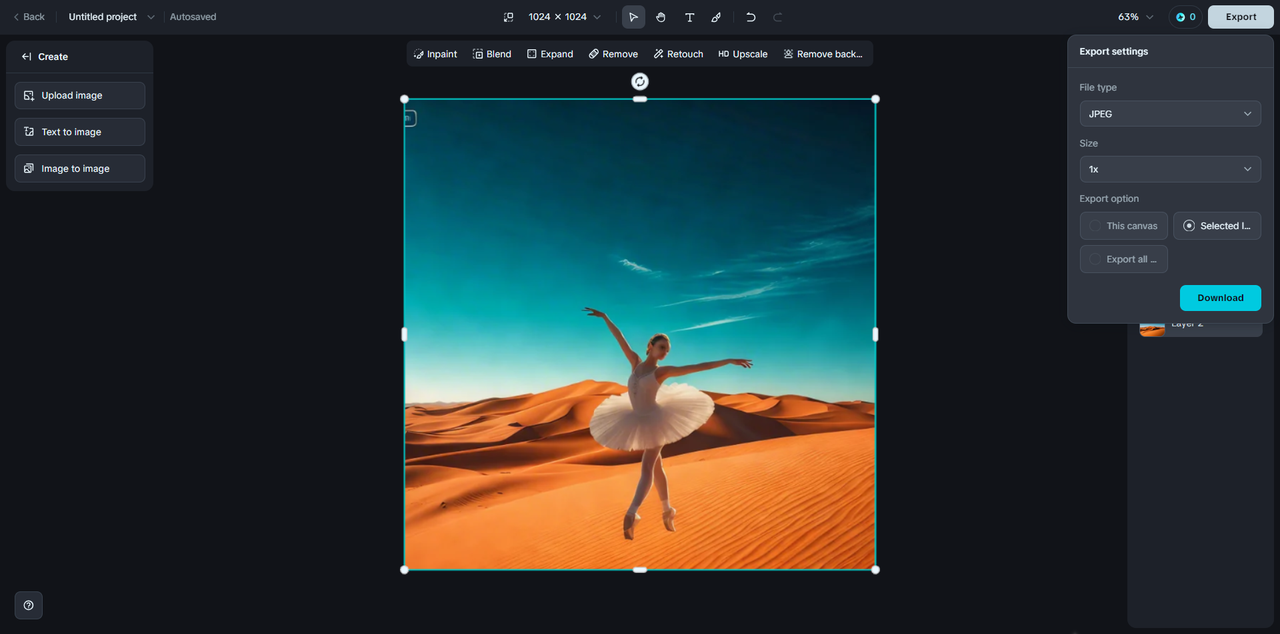The height and width of the screenshot is (634, 1280).
Task: Select the Export all option
Action: coord(1123,259)
